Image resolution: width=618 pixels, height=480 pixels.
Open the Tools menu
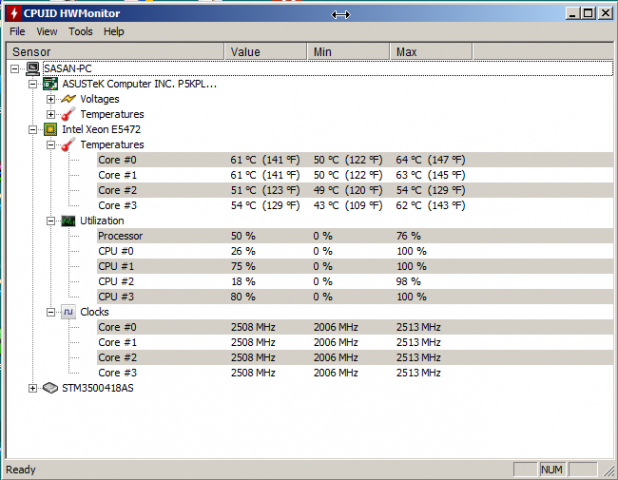click(x=80, y=31)
